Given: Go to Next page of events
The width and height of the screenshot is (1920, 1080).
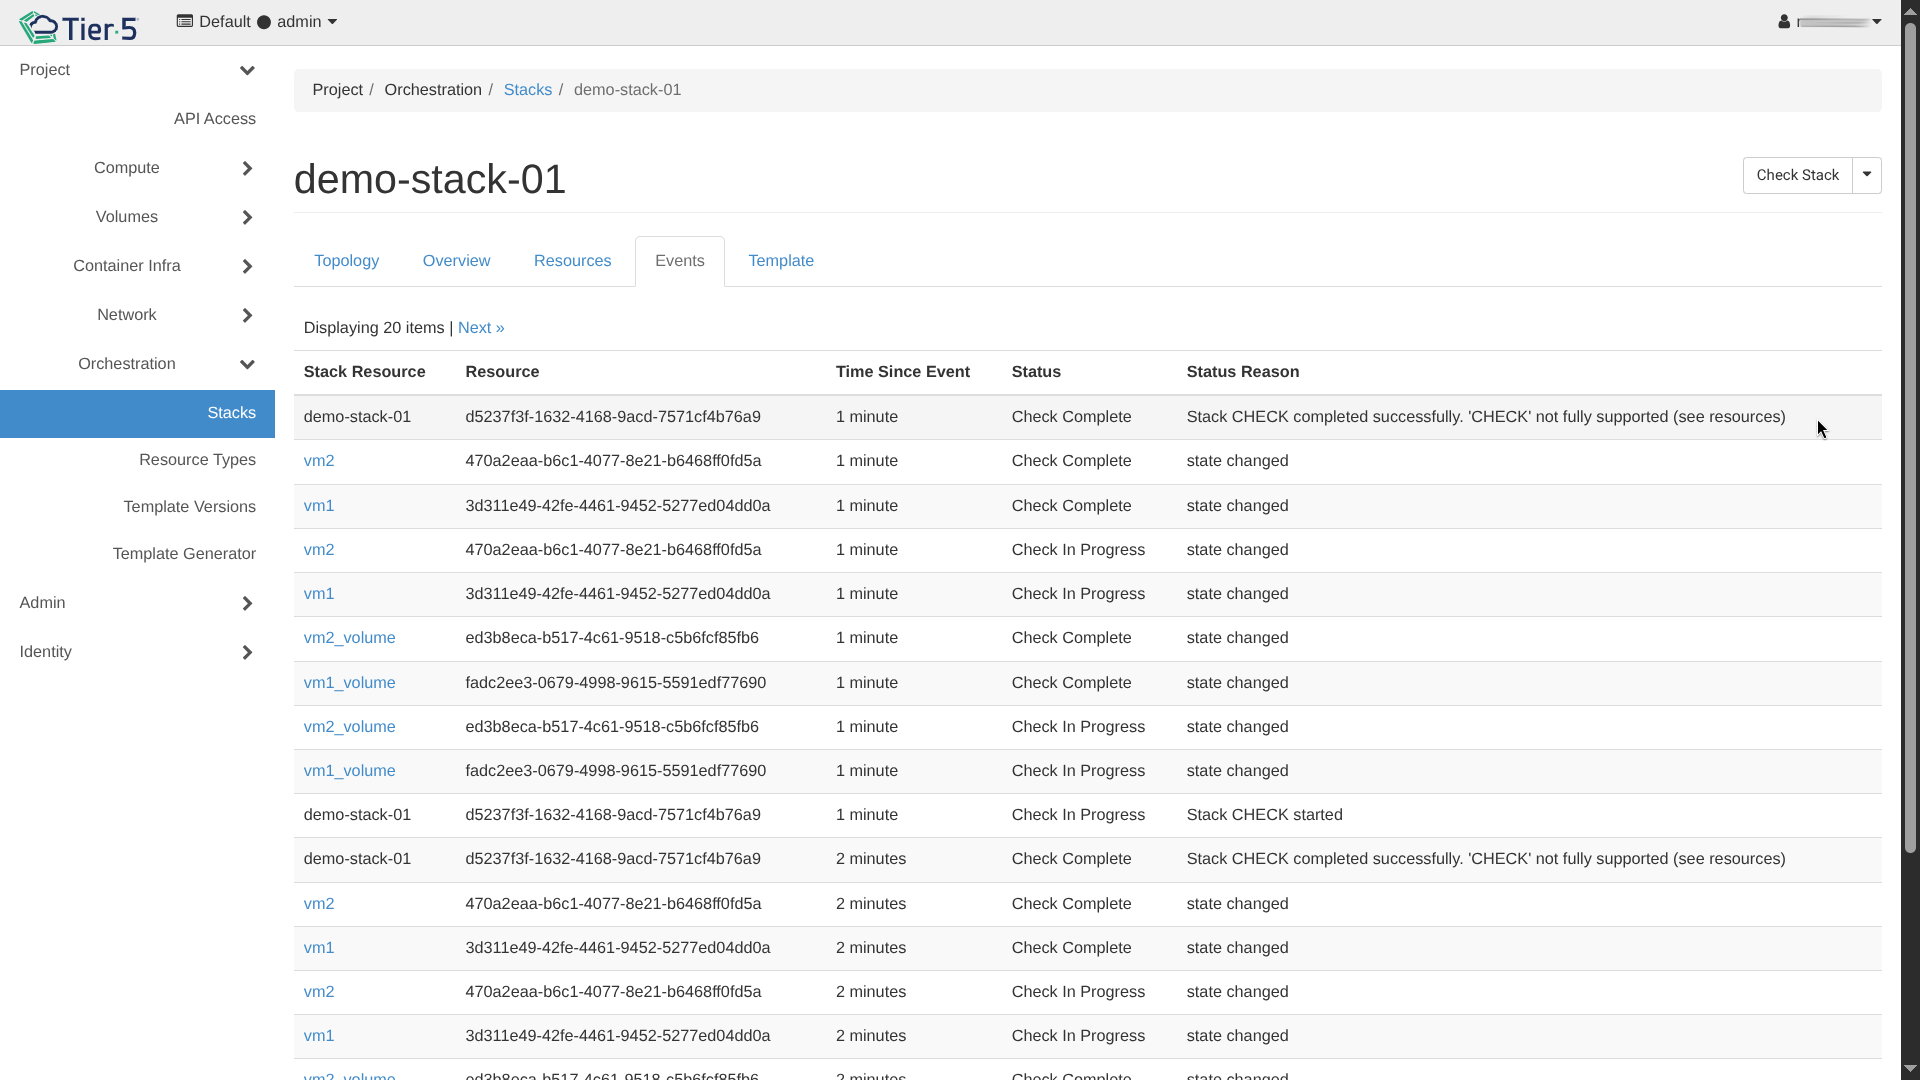Looking at the screenshot, I should [x=481, y=328].
